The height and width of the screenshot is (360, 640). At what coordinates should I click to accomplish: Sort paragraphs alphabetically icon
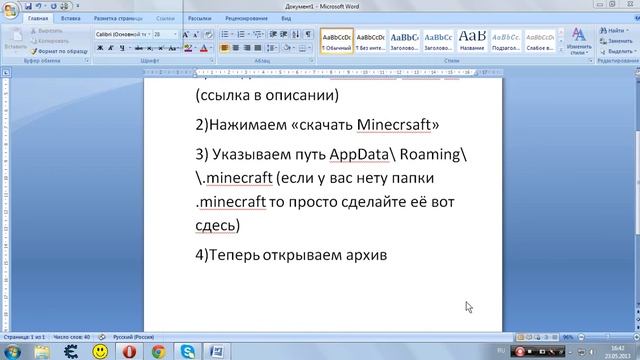point(296,35)
